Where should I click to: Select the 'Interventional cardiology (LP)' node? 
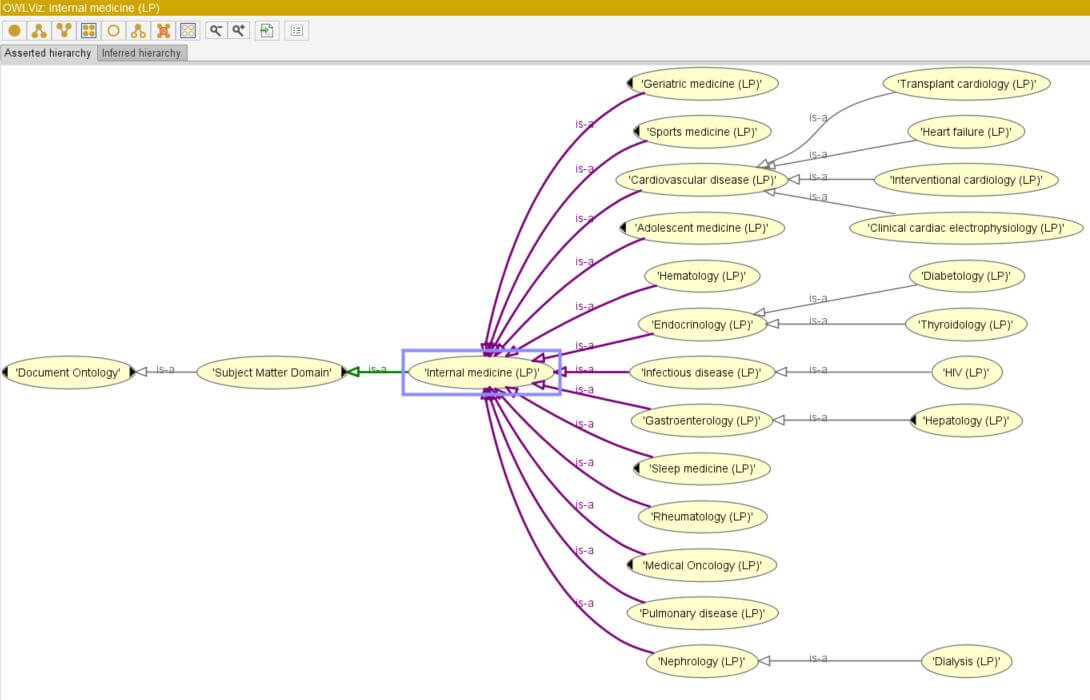[966, 179]
